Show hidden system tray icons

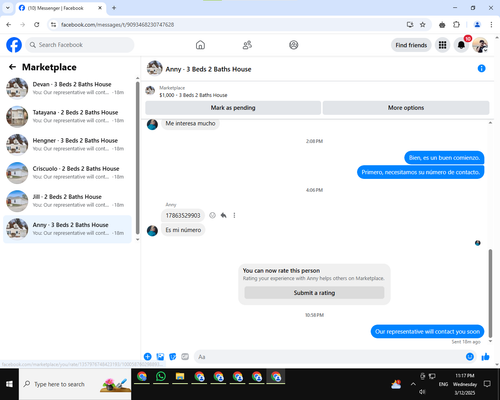413,384
